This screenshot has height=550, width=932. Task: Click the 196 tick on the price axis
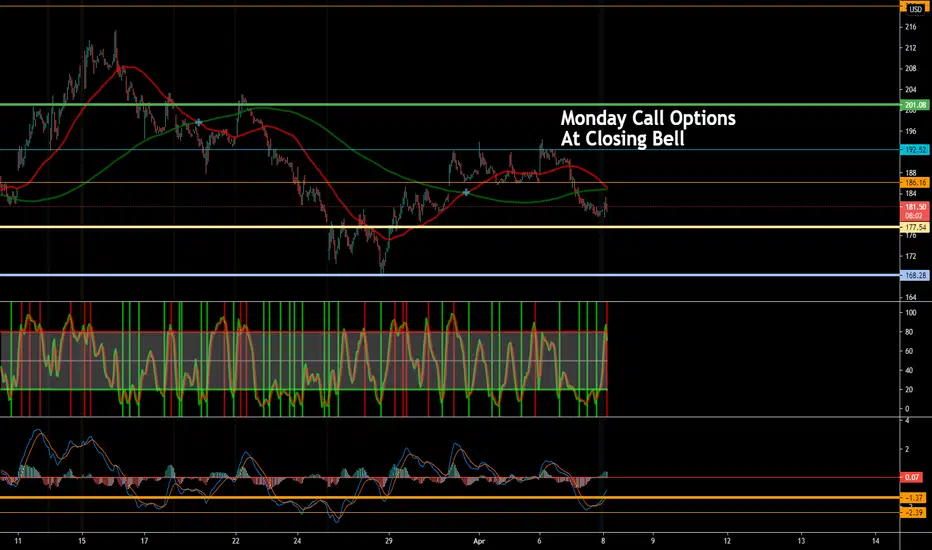click(x=911, y=131)
